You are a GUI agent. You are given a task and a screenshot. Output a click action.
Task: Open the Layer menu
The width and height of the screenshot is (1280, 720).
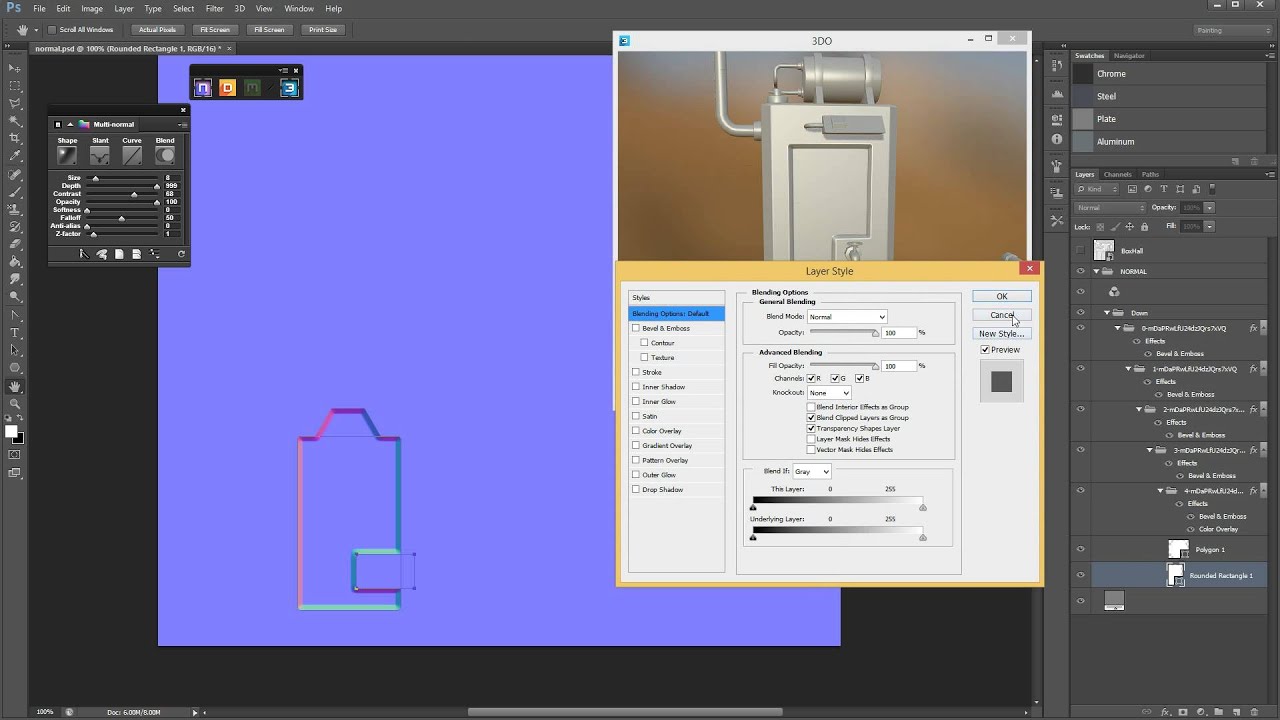[123, 8]
